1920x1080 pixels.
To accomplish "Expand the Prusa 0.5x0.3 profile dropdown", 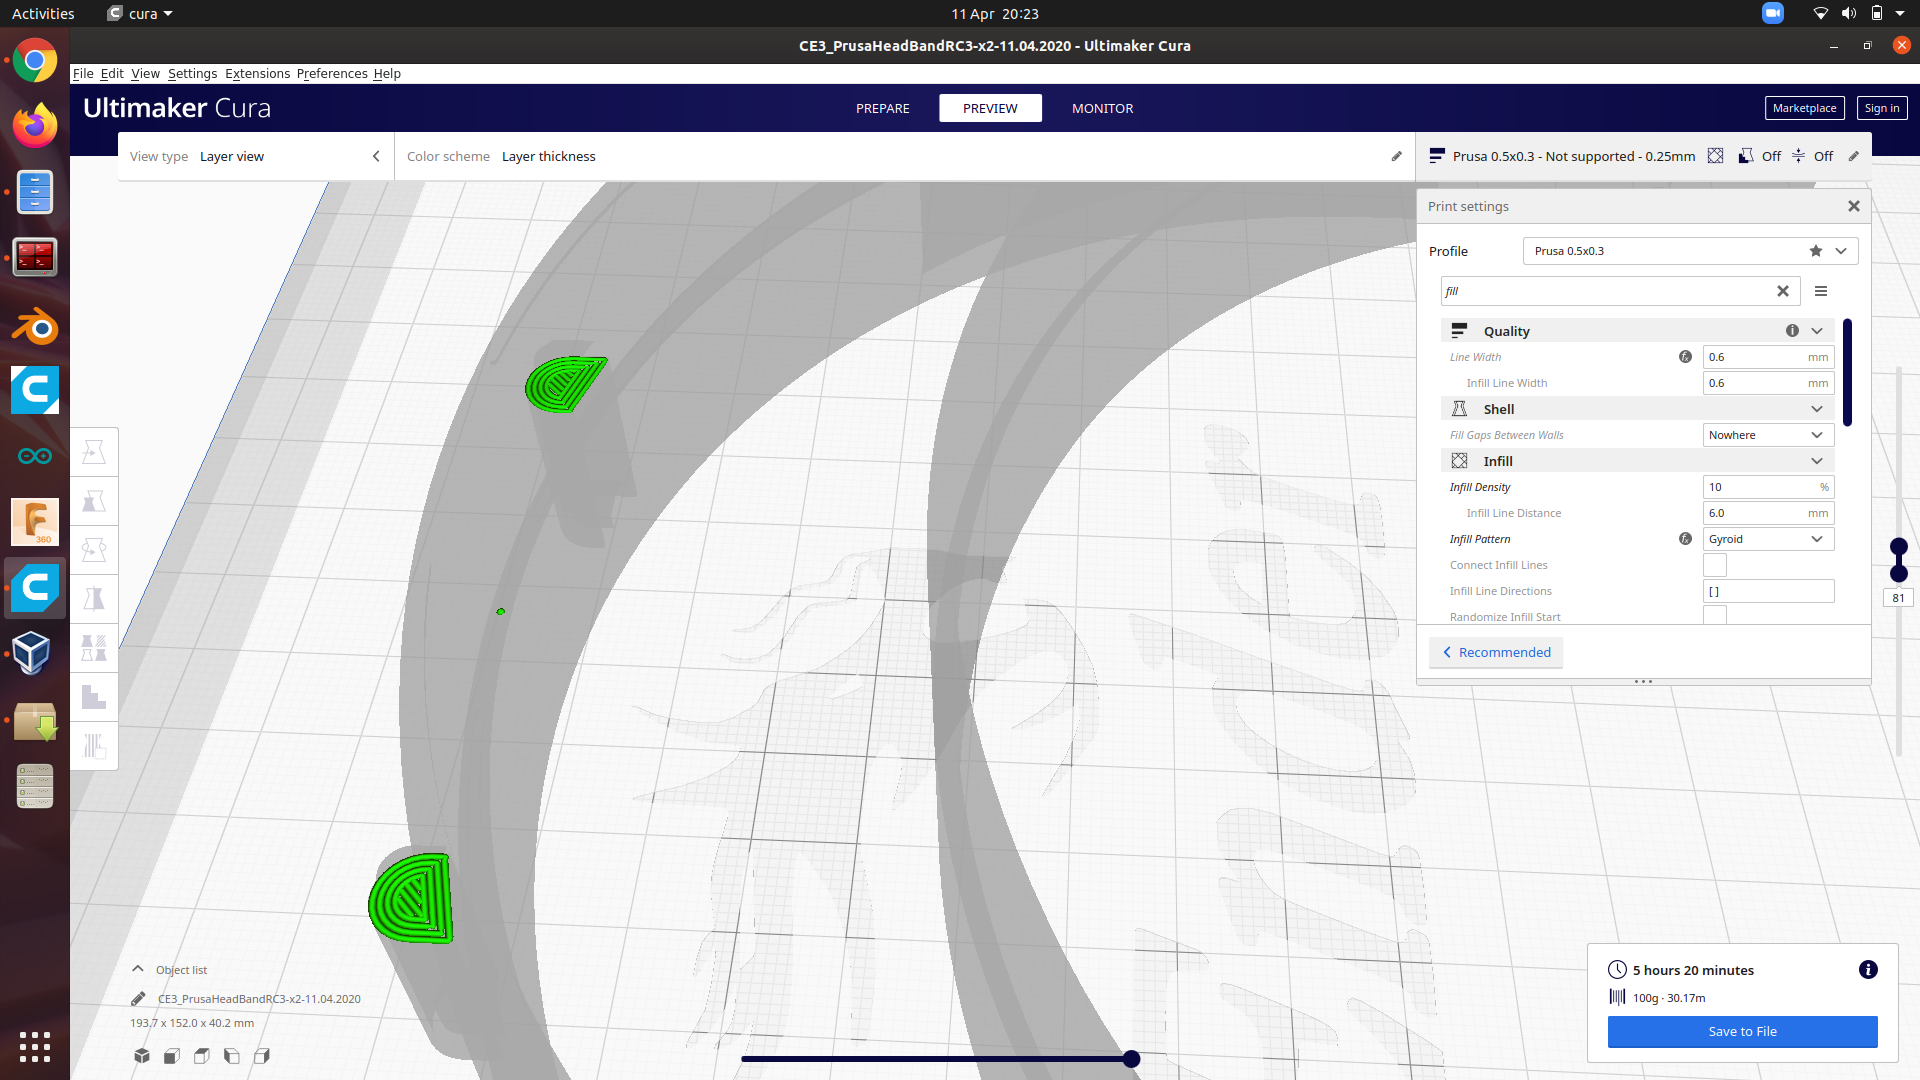I will (1839, 251).
